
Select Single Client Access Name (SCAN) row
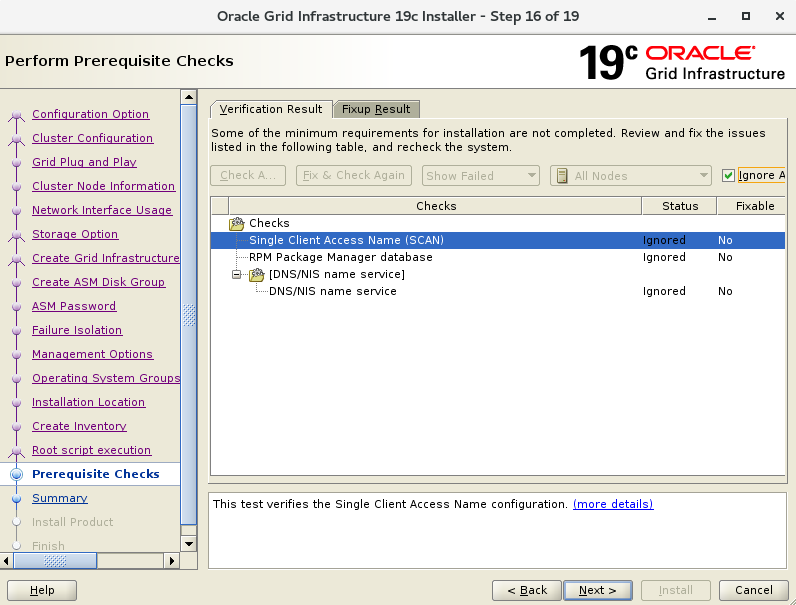(x=498, y=240)
